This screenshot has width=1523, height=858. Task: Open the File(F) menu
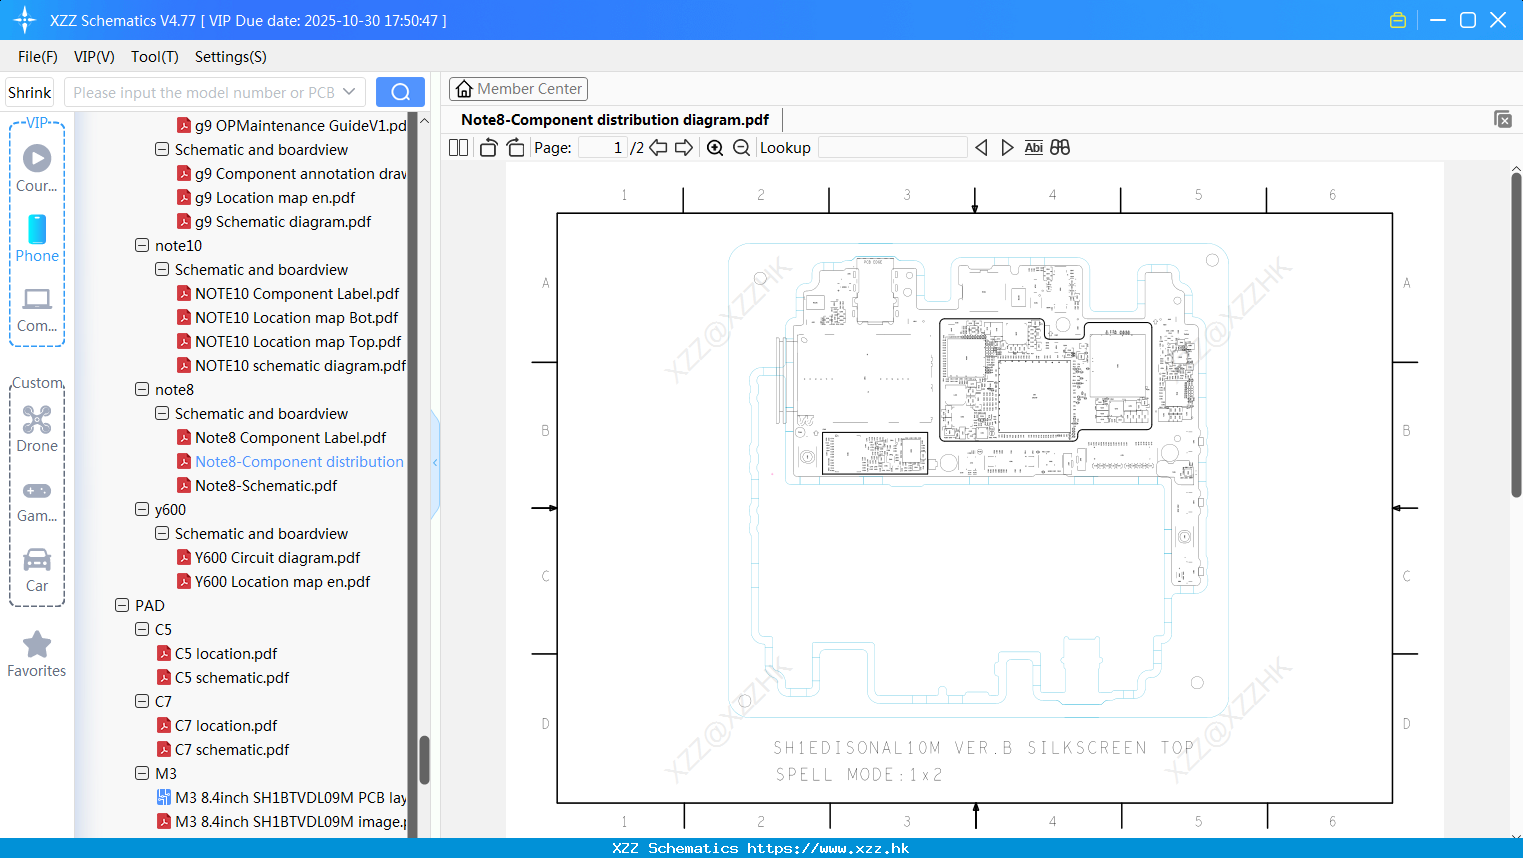click(x=38, y=57)
